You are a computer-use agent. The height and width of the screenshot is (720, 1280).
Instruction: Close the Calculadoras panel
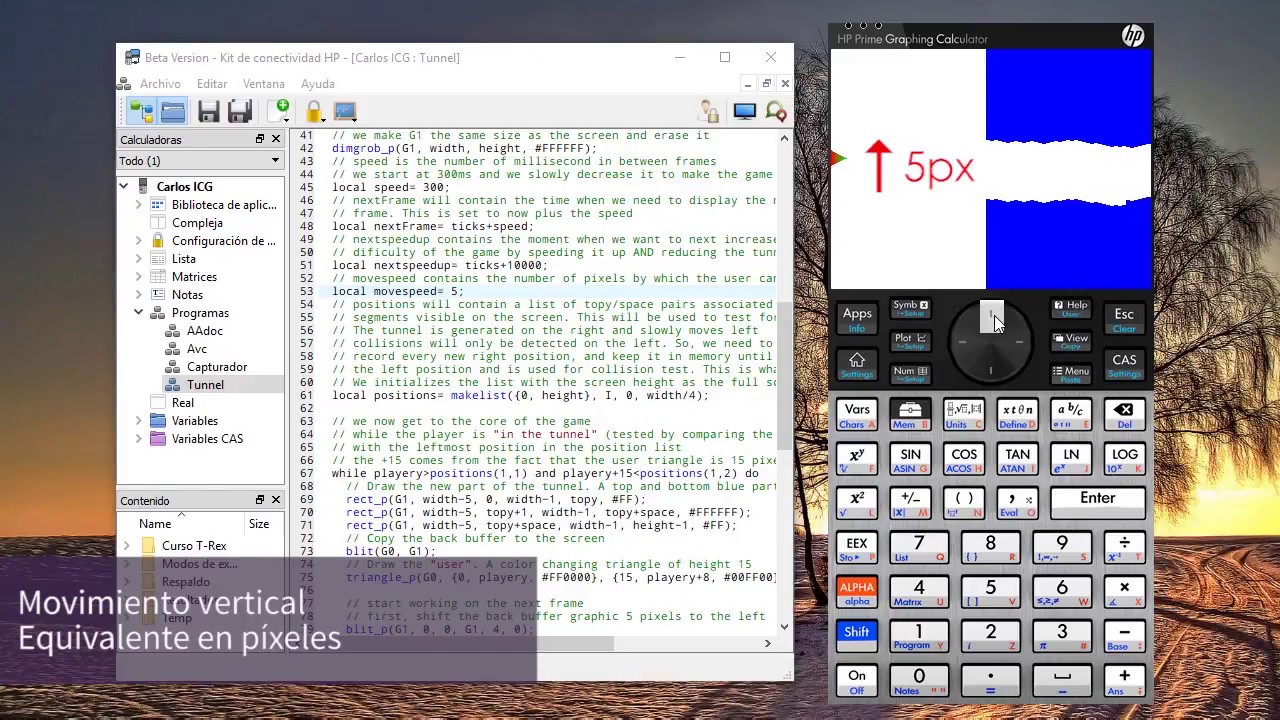pyautogui.click(x=276, y=139)
